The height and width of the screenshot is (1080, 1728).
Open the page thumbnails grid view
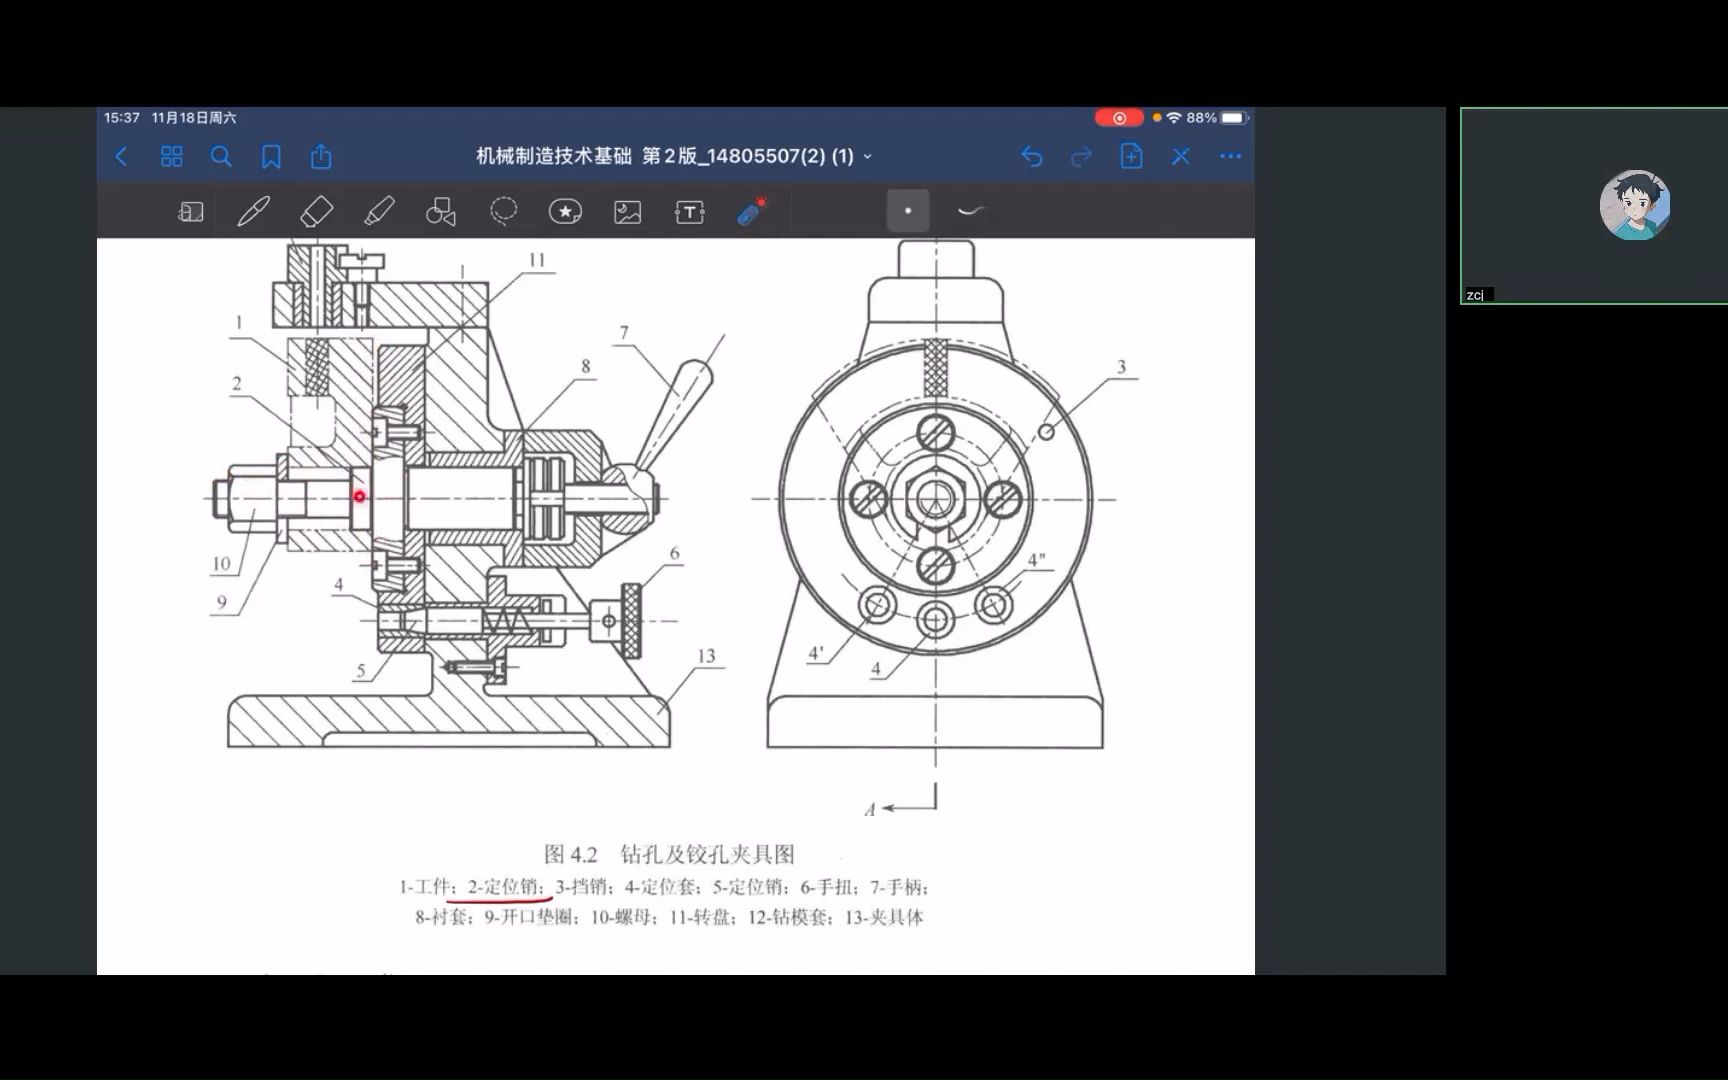[x=172, y=156]
